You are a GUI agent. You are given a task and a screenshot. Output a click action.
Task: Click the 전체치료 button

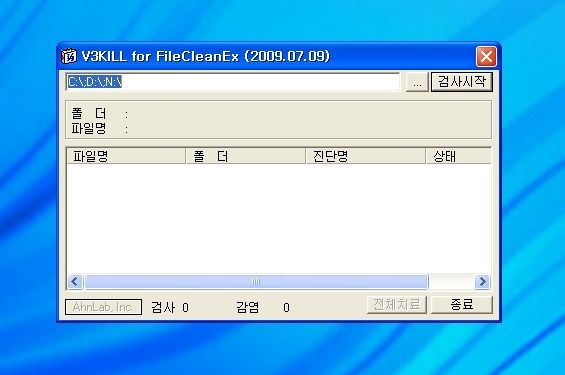397,305
